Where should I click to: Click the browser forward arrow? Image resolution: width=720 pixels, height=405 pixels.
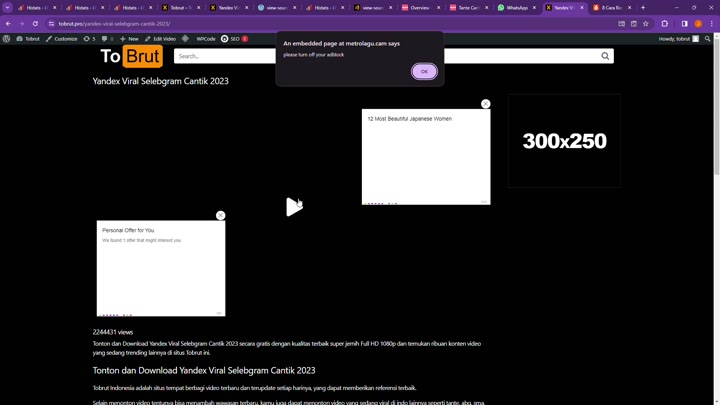pyautogui.click(x=22, y=24)
